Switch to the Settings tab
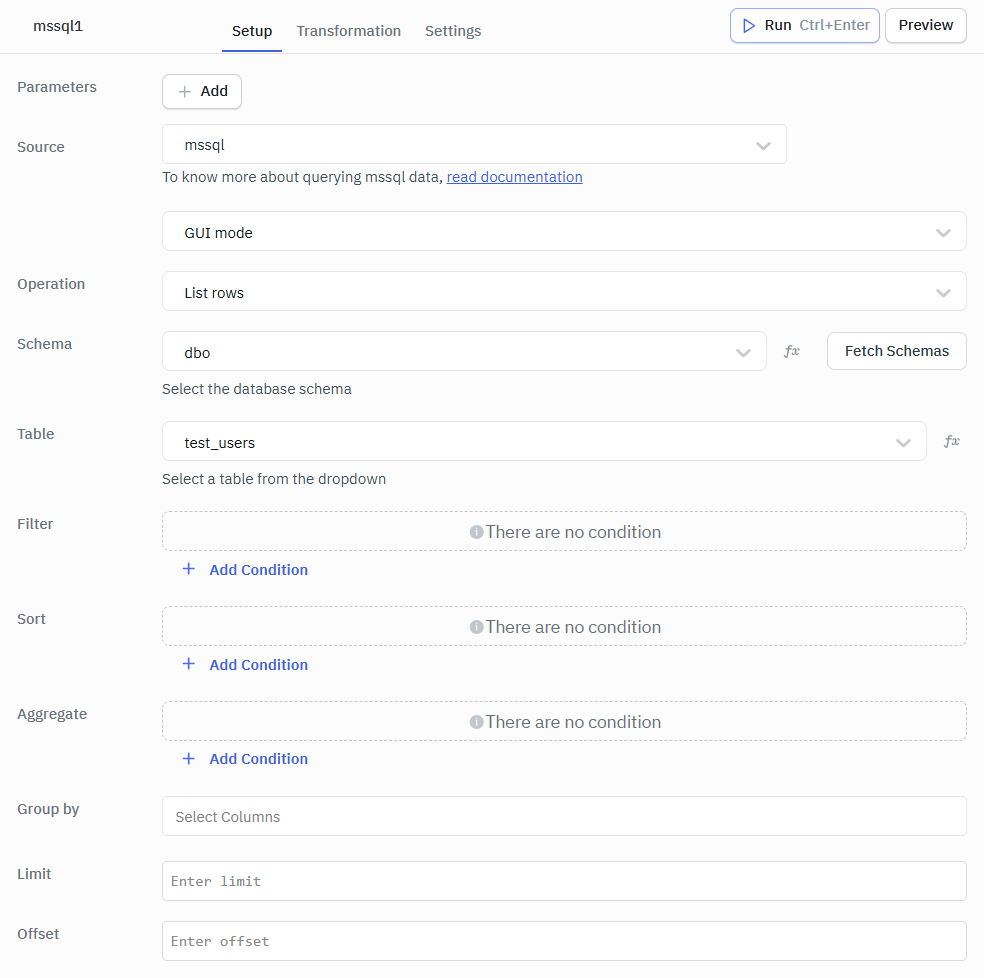The height and width of the screenshot is (978, 984). 453,31
